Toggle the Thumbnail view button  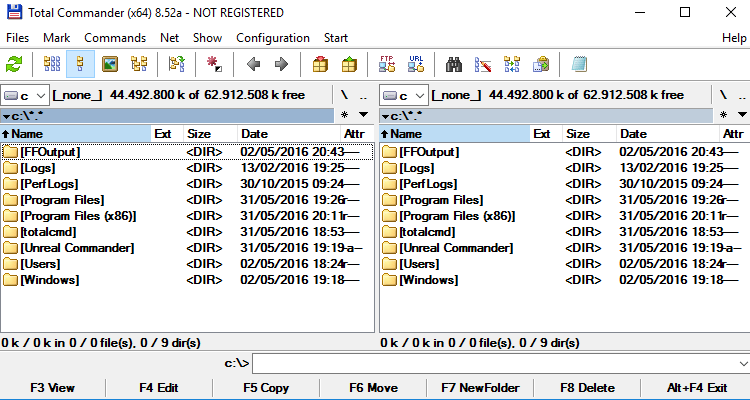pyautogui.click(x=110, y=64)
